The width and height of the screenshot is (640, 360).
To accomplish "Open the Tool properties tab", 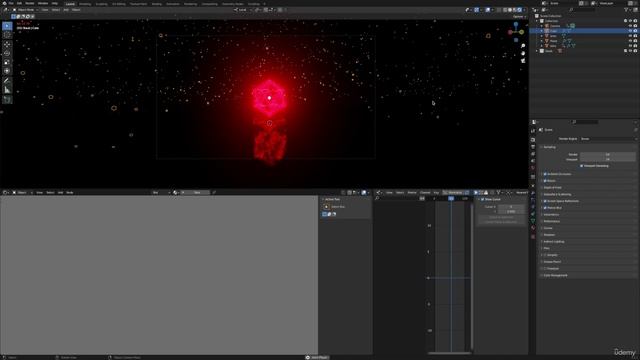I will tap(533, 131).
